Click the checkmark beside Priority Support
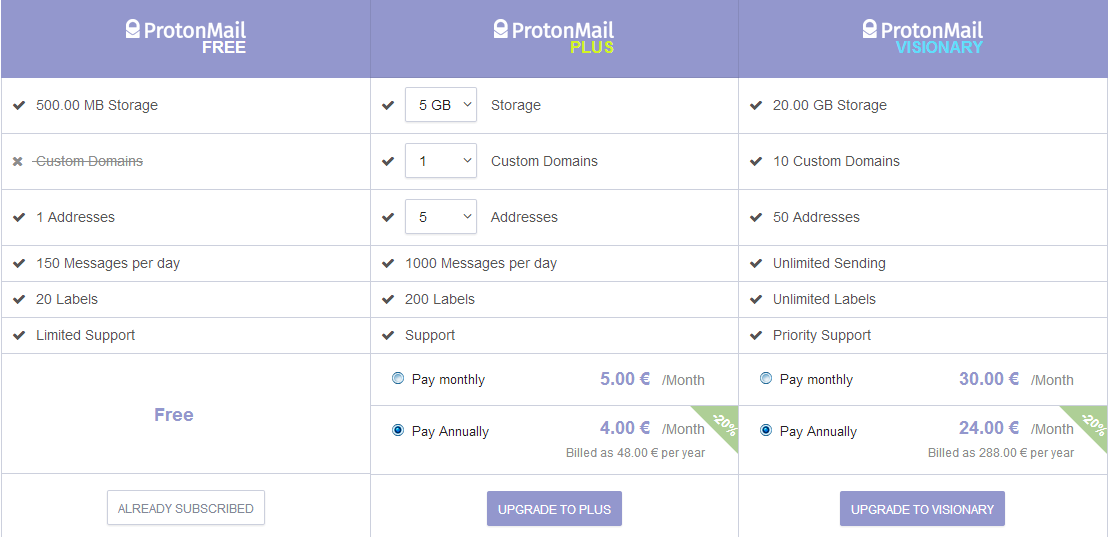The image size is (1111, 537). point(756,335)
